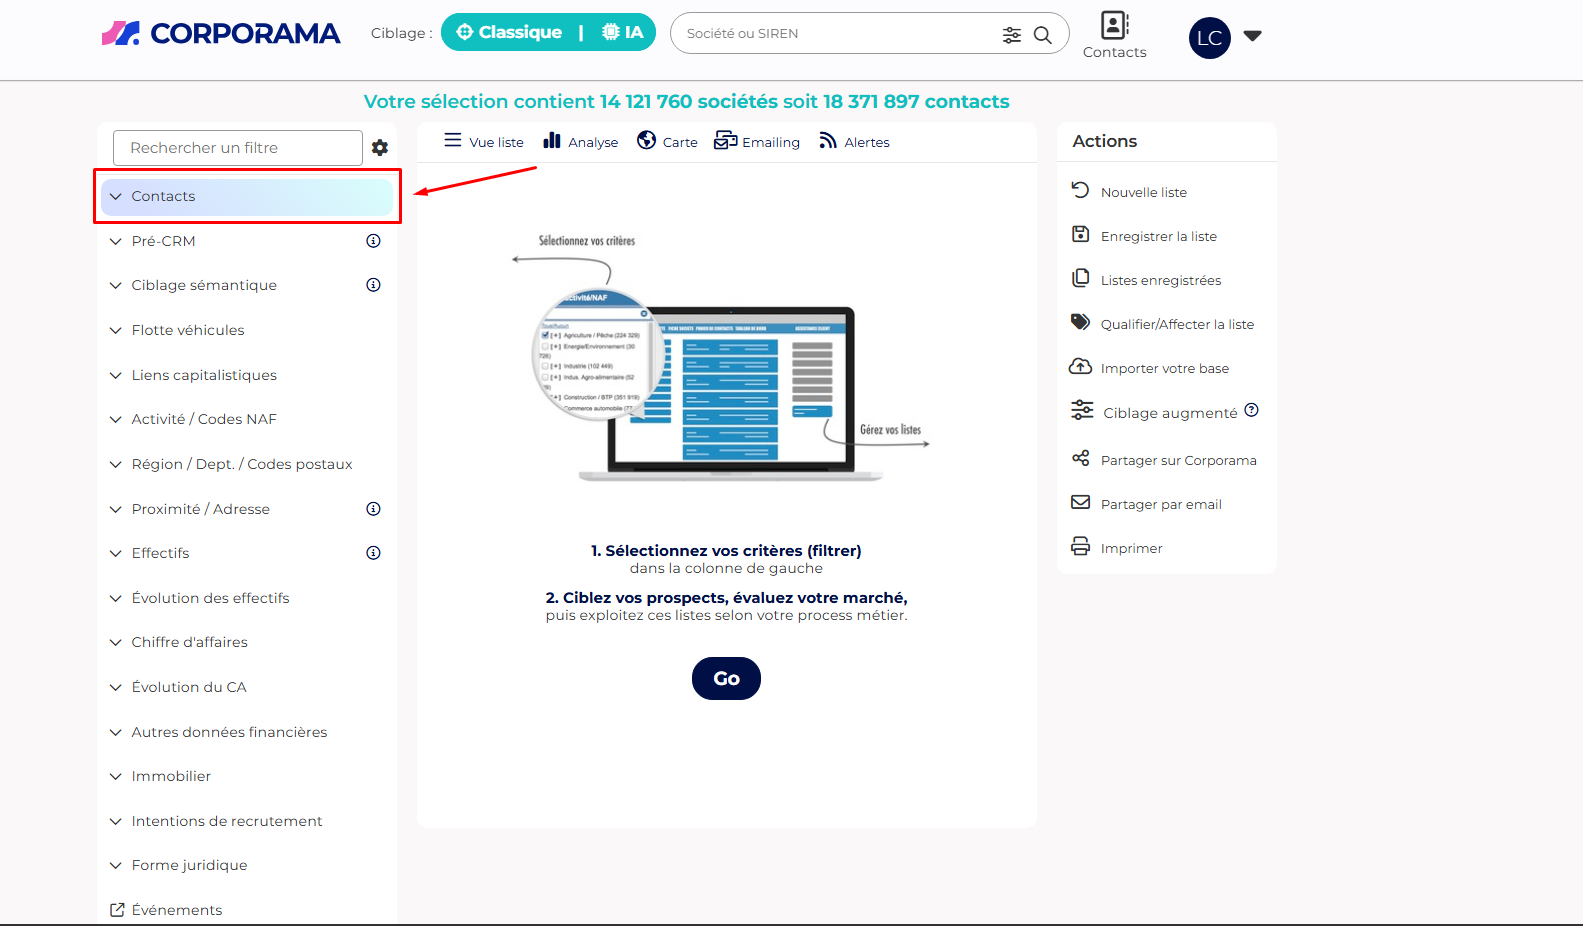Open advanced search sliders icon

pyautogui.click(x=1012, y=35)
